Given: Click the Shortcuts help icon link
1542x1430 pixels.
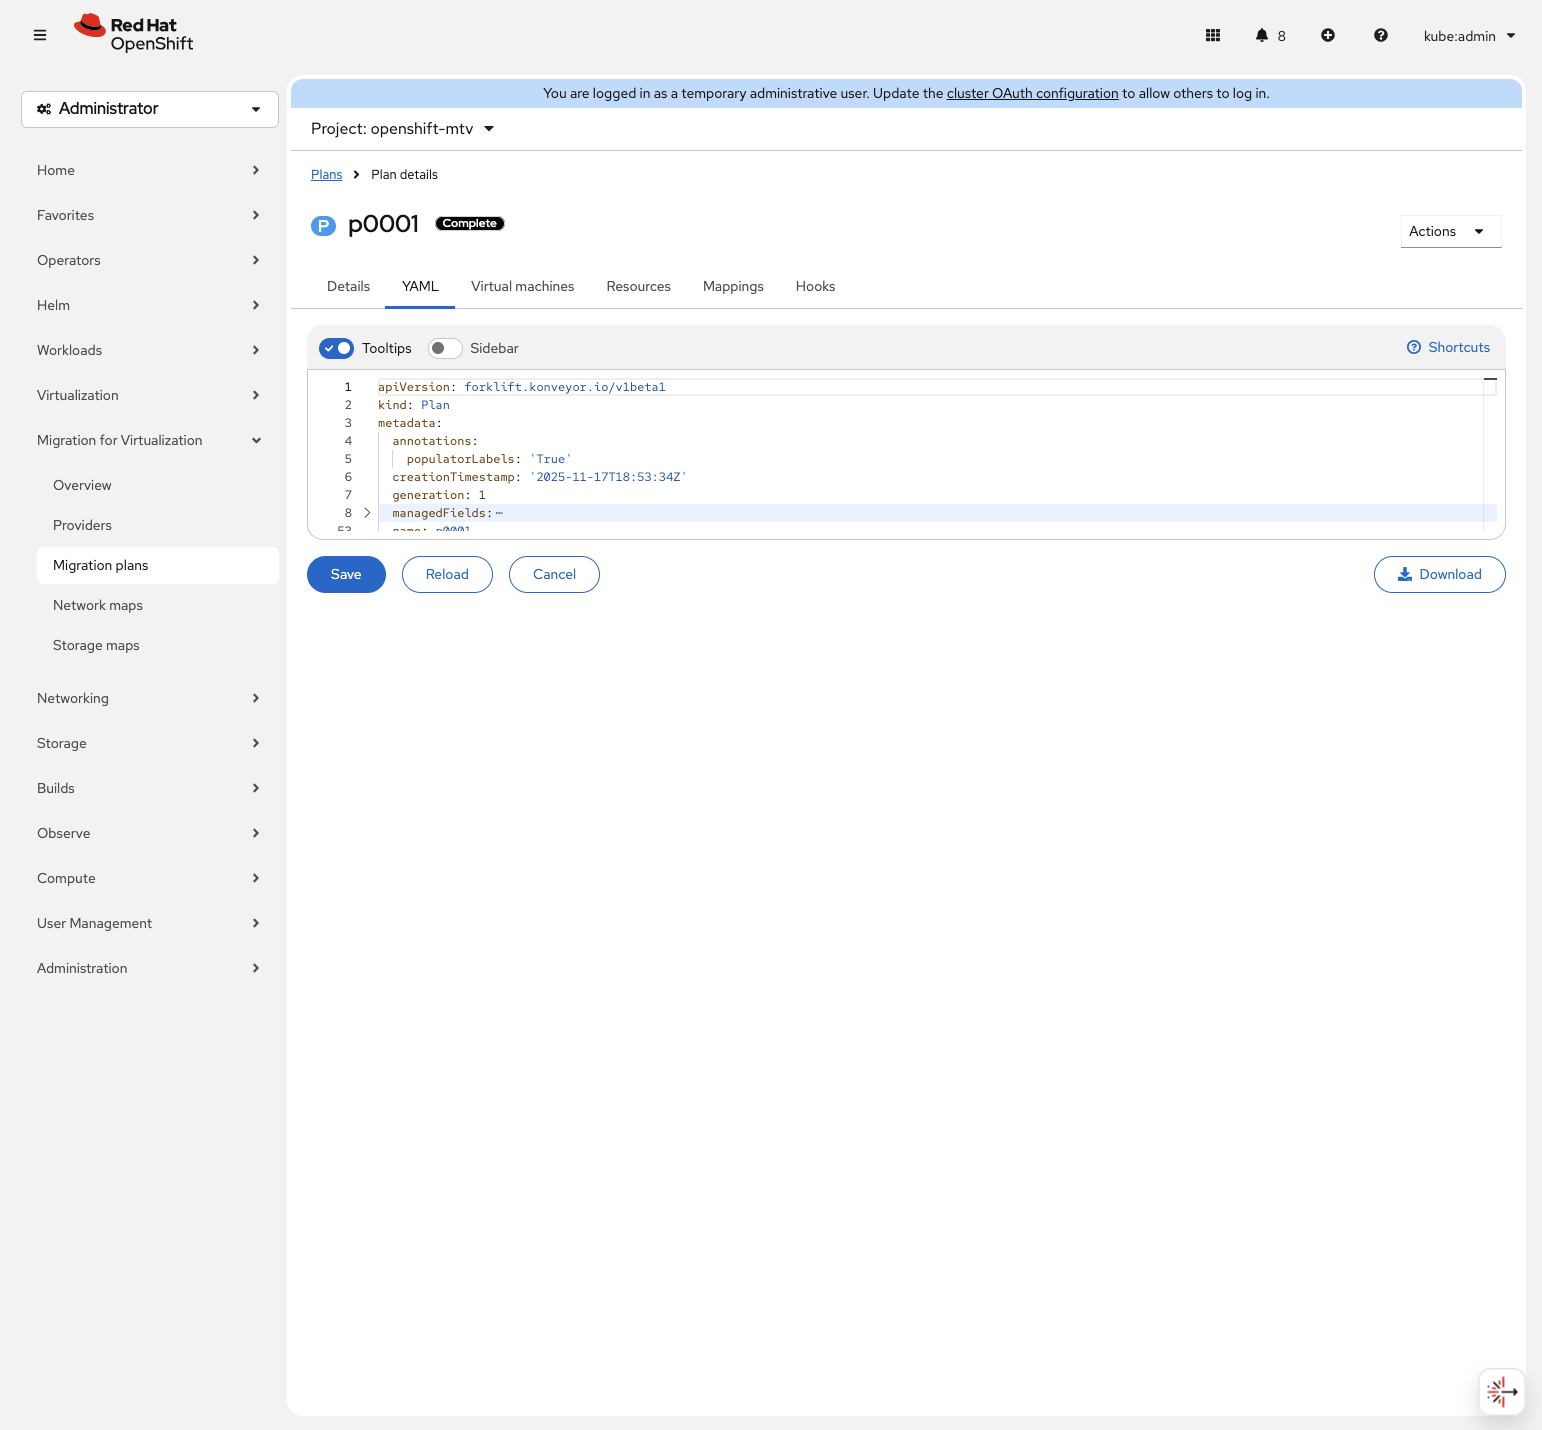Looking at the screenshot, I should (x=1448, y=347).
